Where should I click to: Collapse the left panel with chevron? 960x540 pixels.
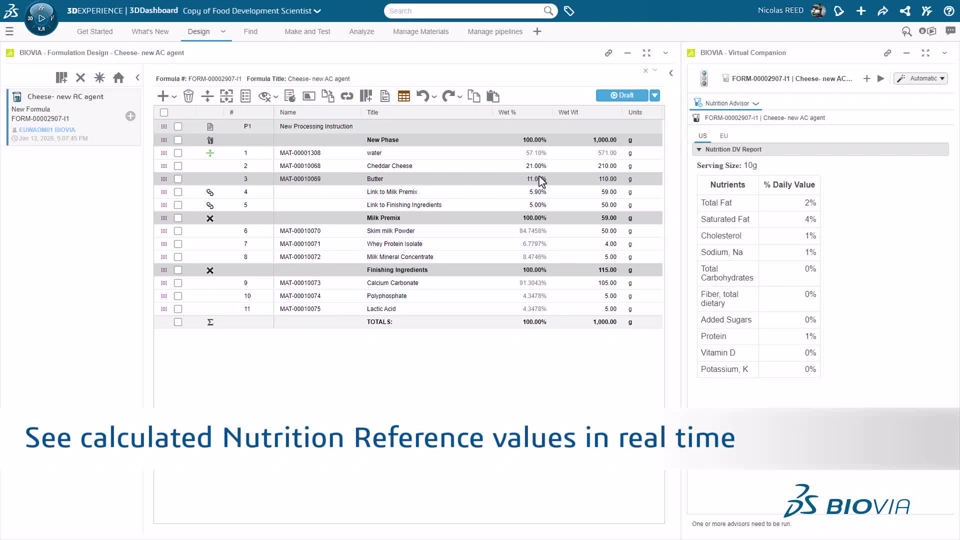click(x=137, y=78)
